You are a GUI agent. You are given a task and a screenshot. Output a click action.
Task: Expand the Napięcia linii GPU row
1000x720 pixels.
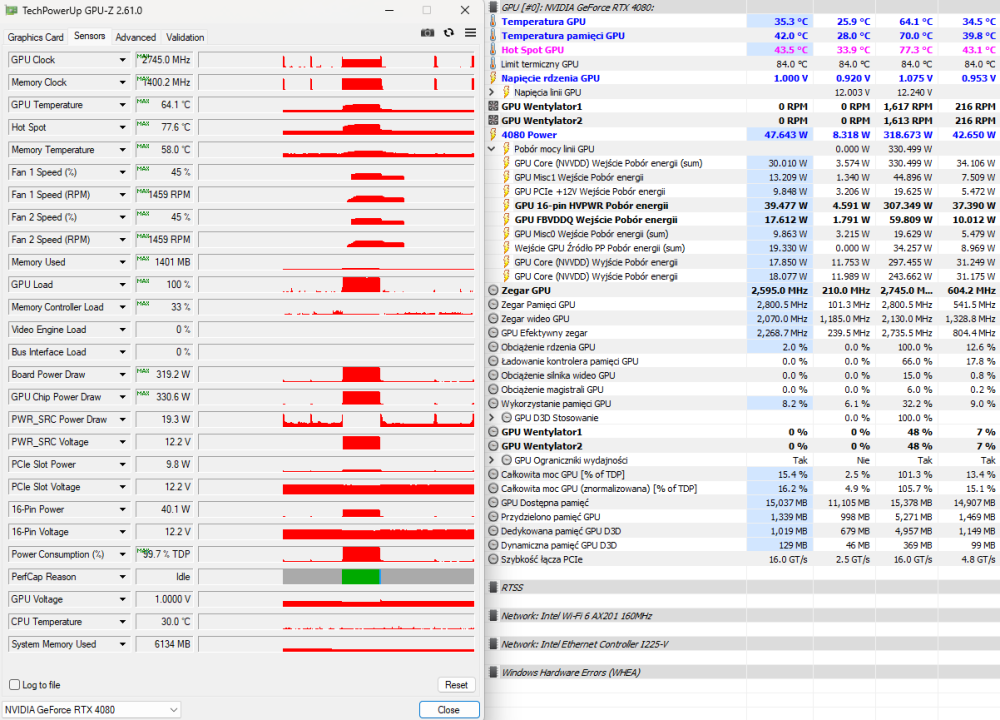[492, 92]
